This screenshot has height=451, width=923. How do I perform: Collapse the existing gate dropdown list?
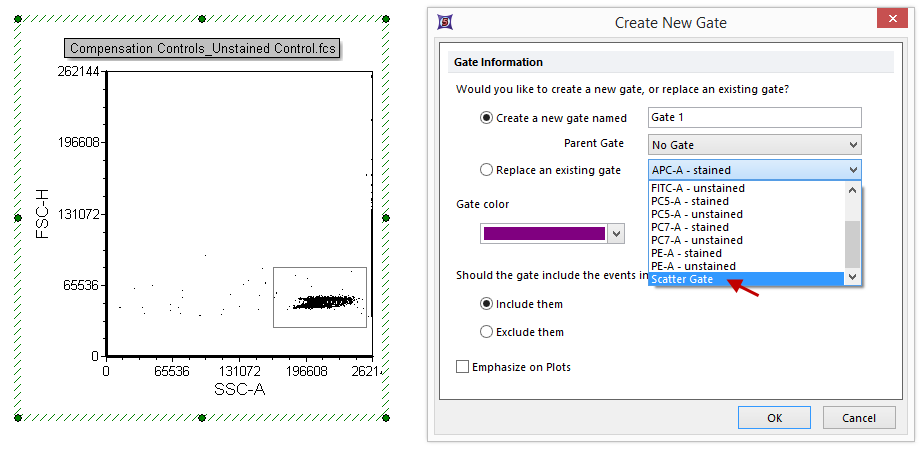(852, 171)
